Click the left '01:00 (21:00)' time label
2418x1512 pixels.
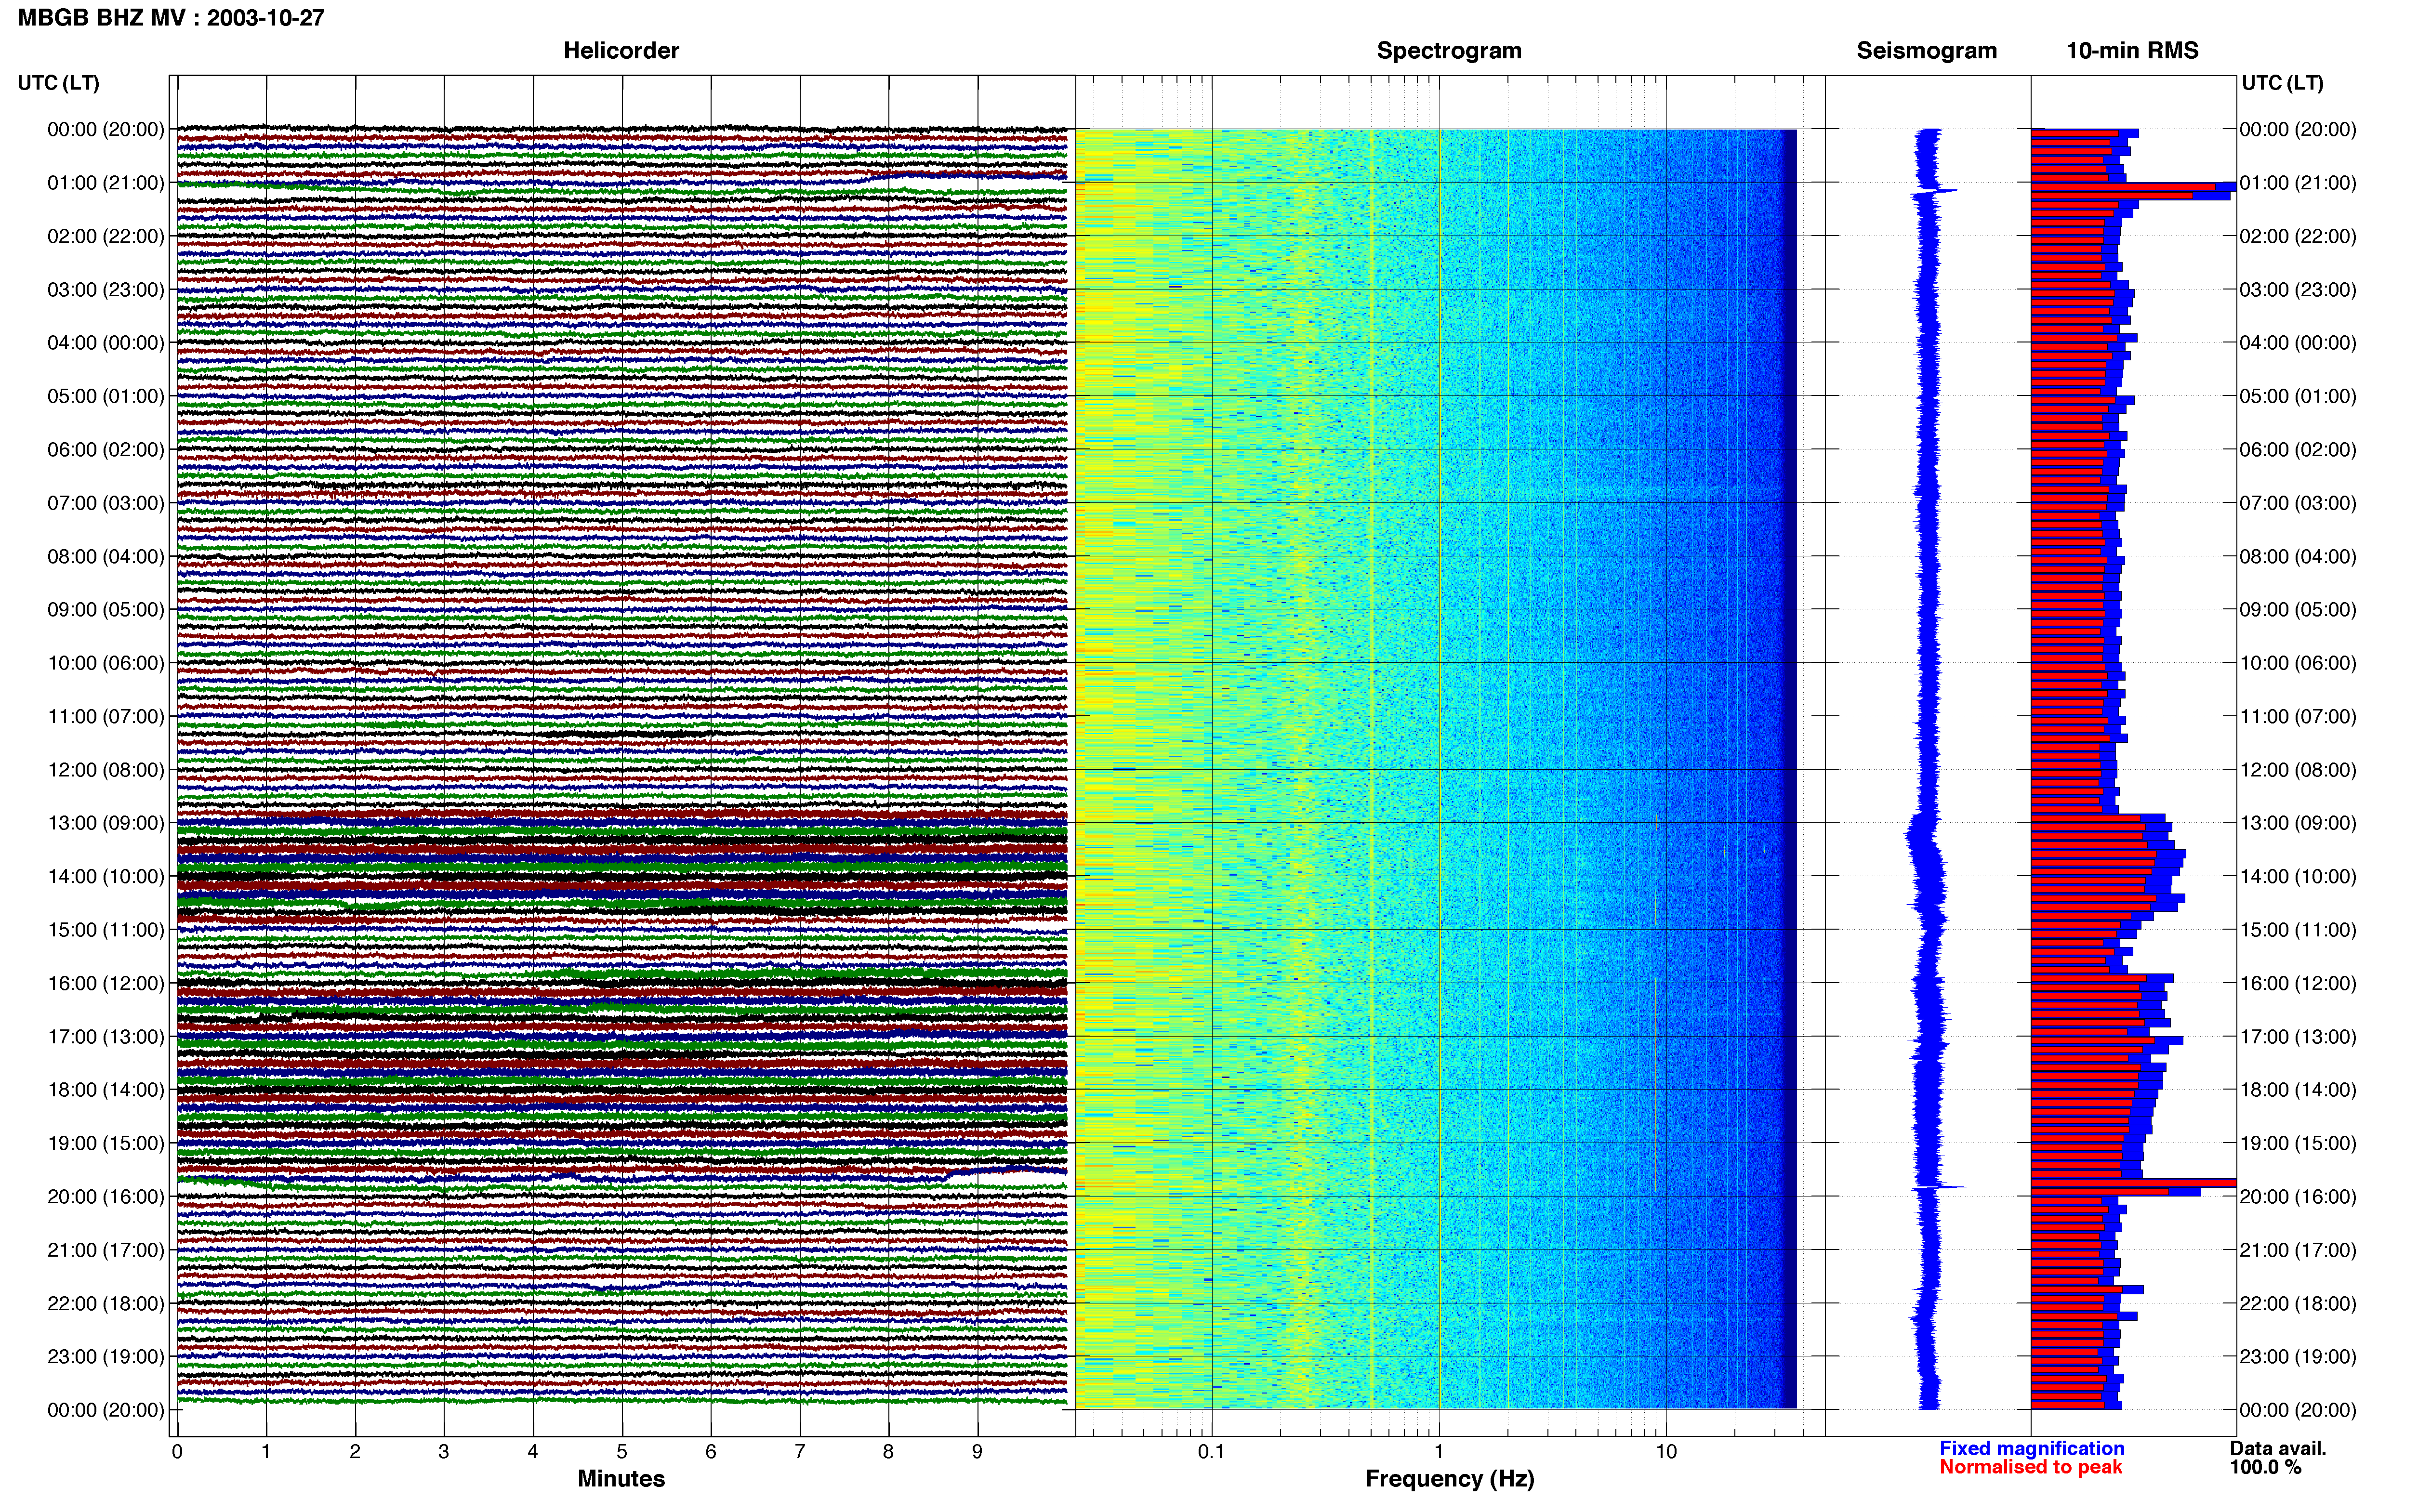(x=105, y=182)
